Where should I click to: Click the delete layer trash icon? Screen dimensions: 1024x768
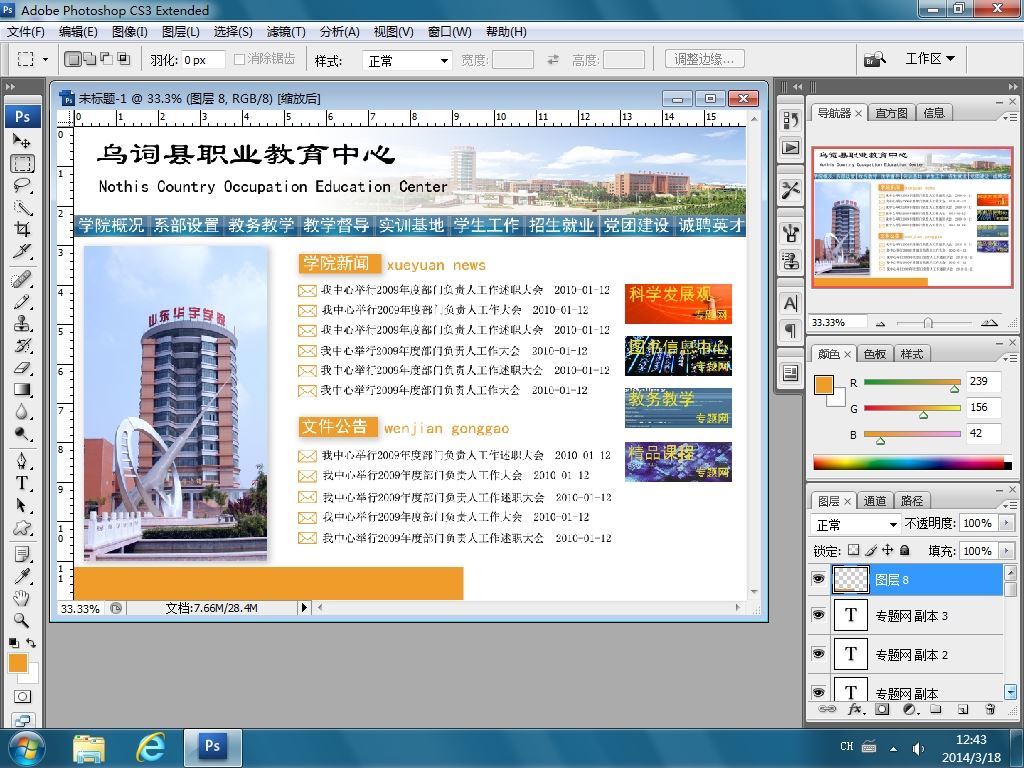(x=990, y=709)
